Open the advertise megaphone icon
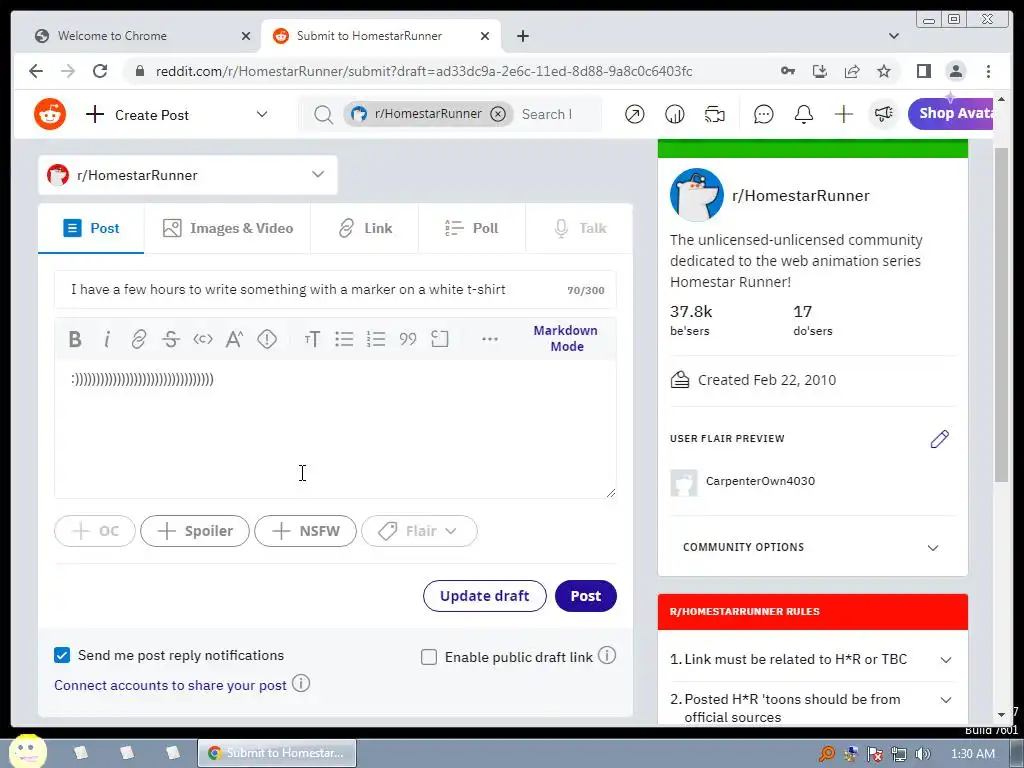This screenshot has width=1024, height=768. (884, 115)
